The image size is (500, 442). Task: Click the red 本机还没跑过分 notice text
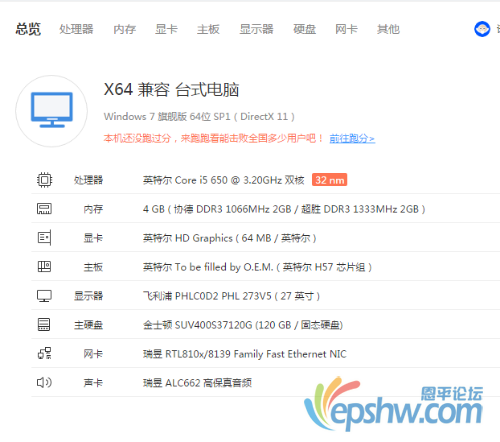click(x=213, y=138)
